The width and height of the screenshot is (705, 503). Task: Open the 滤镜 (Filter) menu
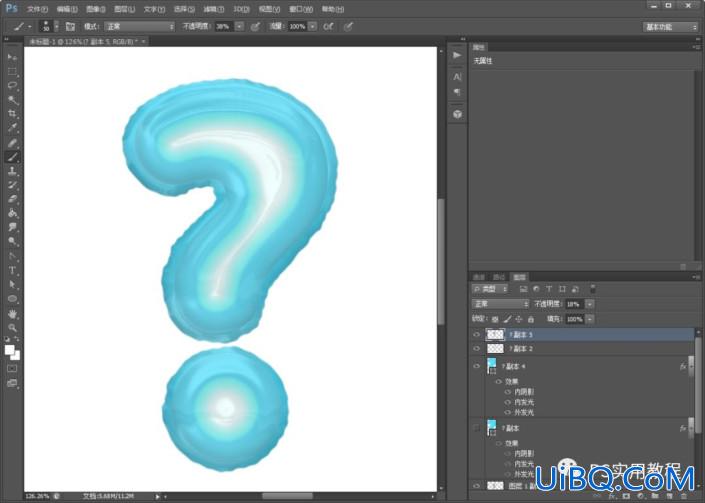click(x=214, y=9)
